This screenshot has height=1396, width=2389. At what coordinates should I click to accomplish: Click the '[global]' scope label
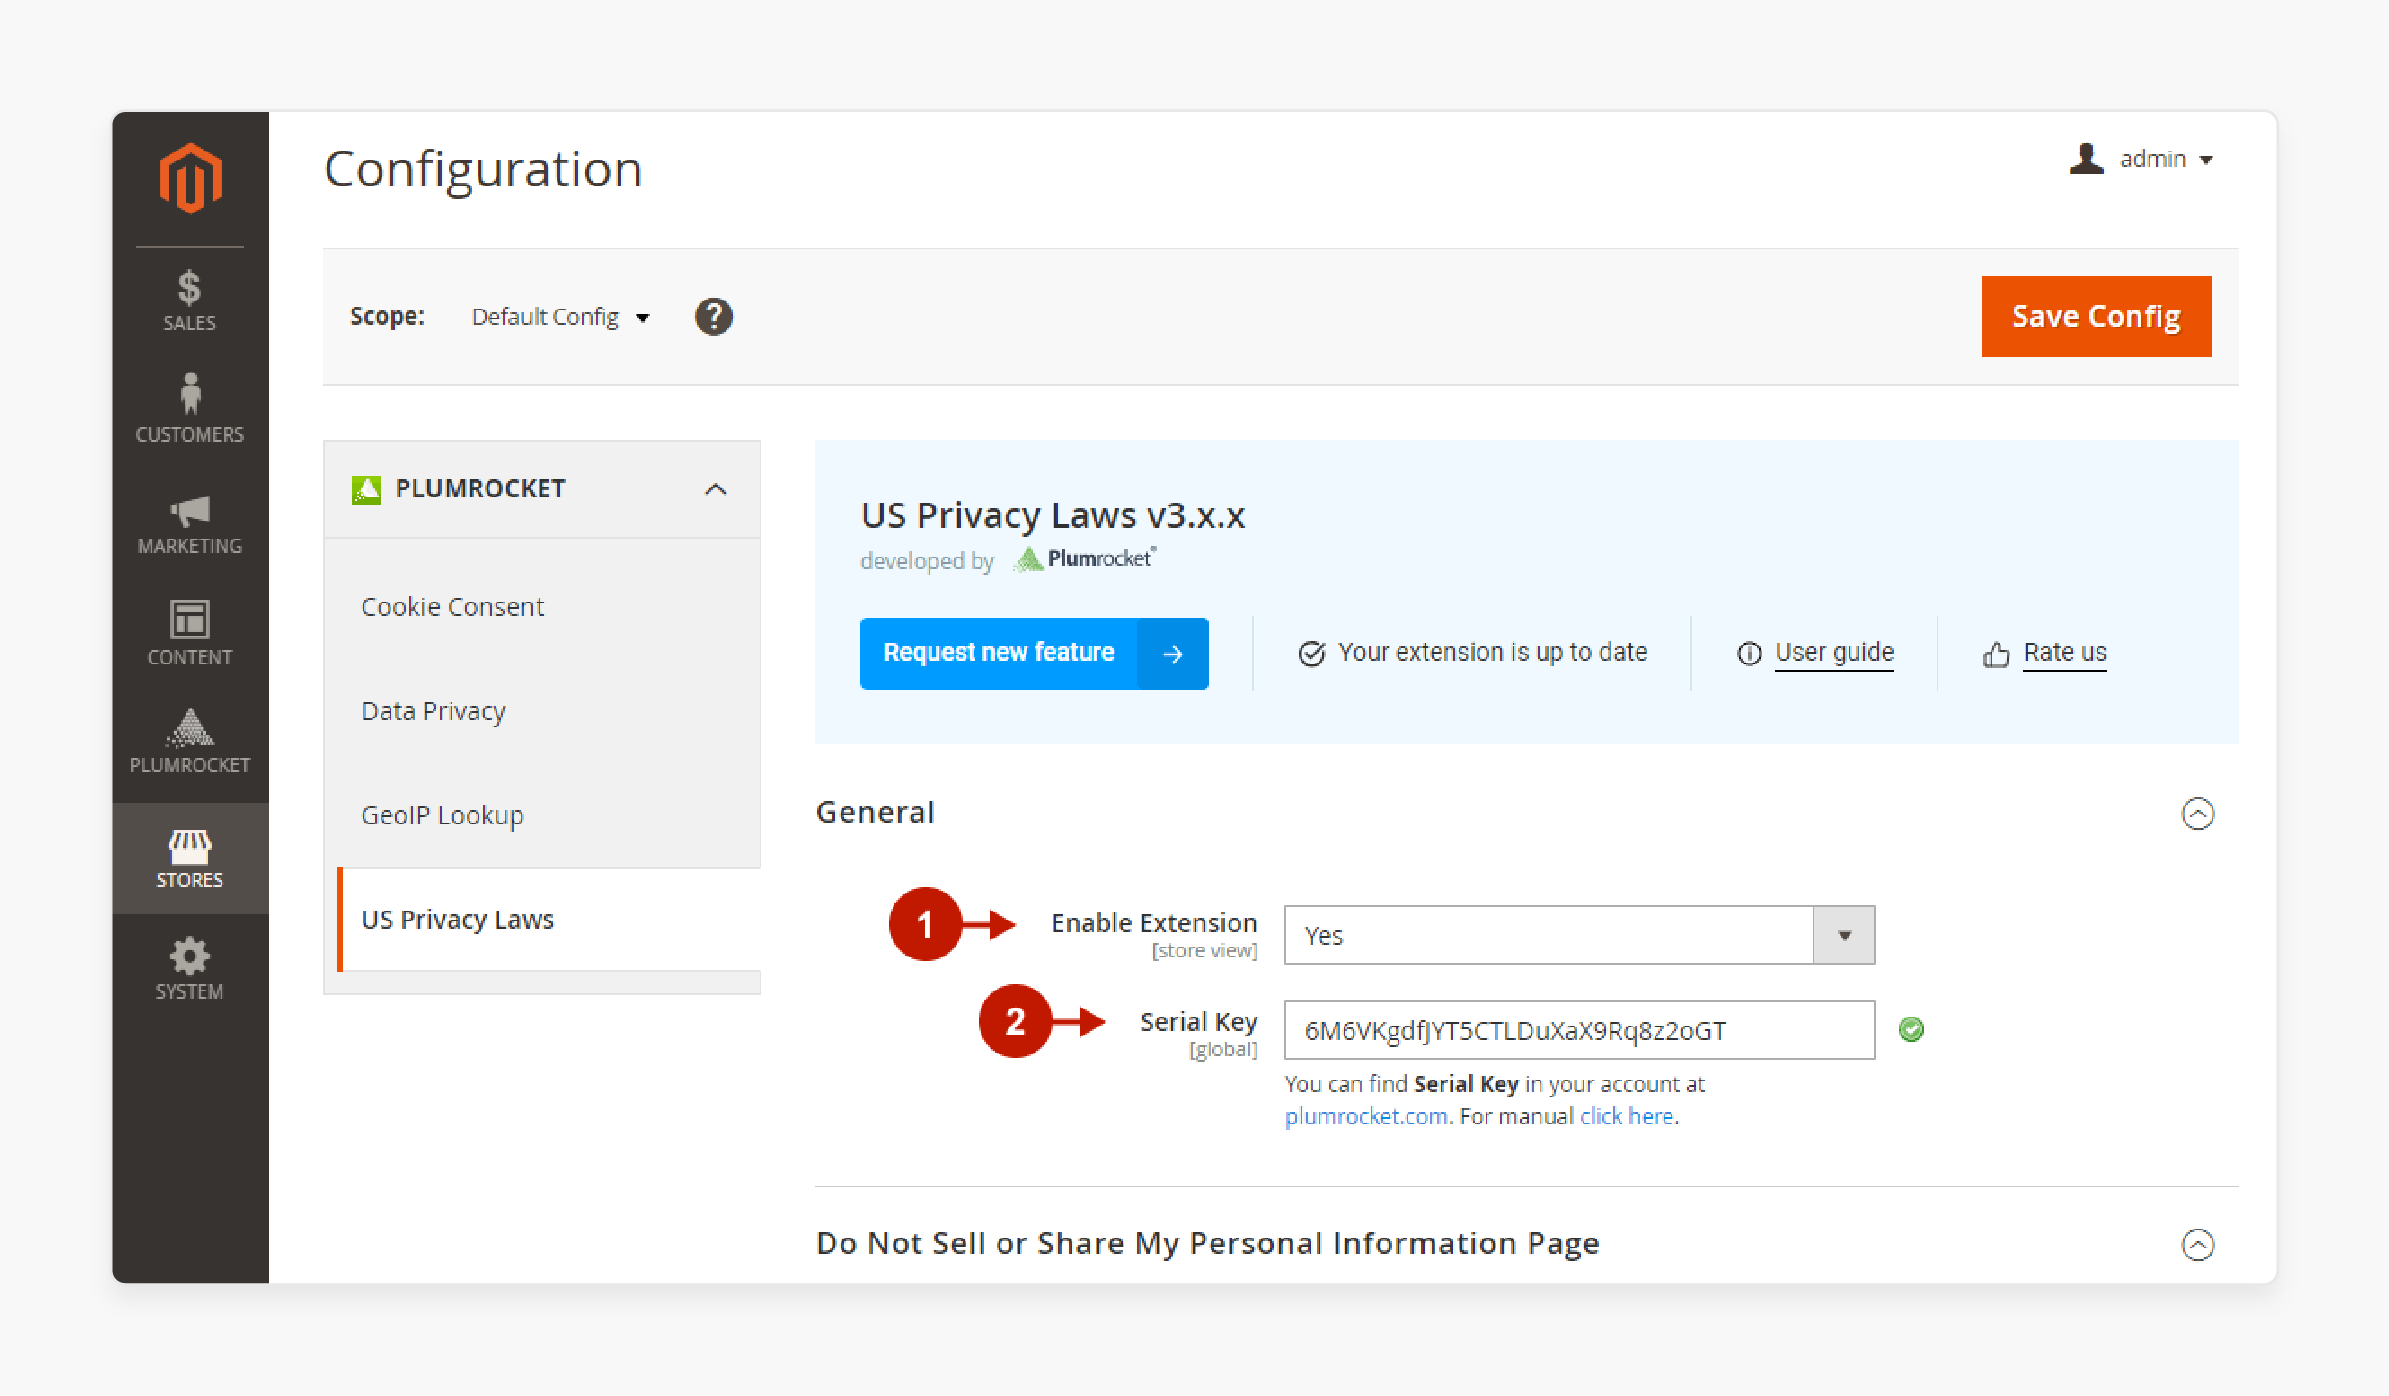point(1222,1050)
